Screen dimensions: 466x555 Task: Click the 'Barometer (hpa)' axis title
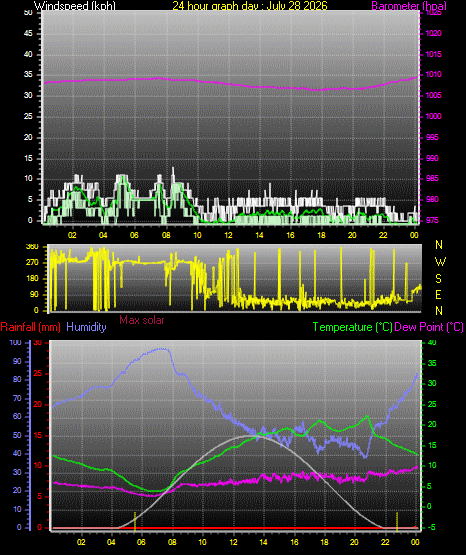coord(409,6)
